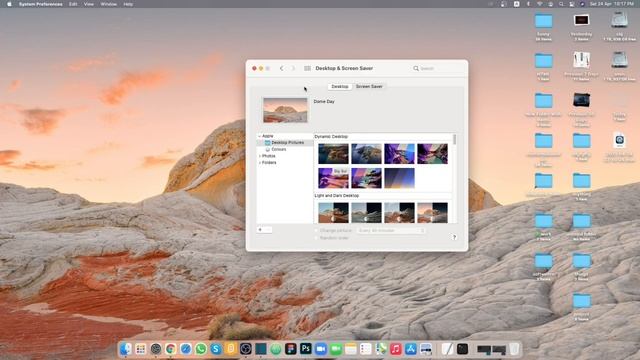This screenshot has height=360, width=640.
Task: Click the Bluetooth menu bar icon
Action: click(x=528, y=4)
